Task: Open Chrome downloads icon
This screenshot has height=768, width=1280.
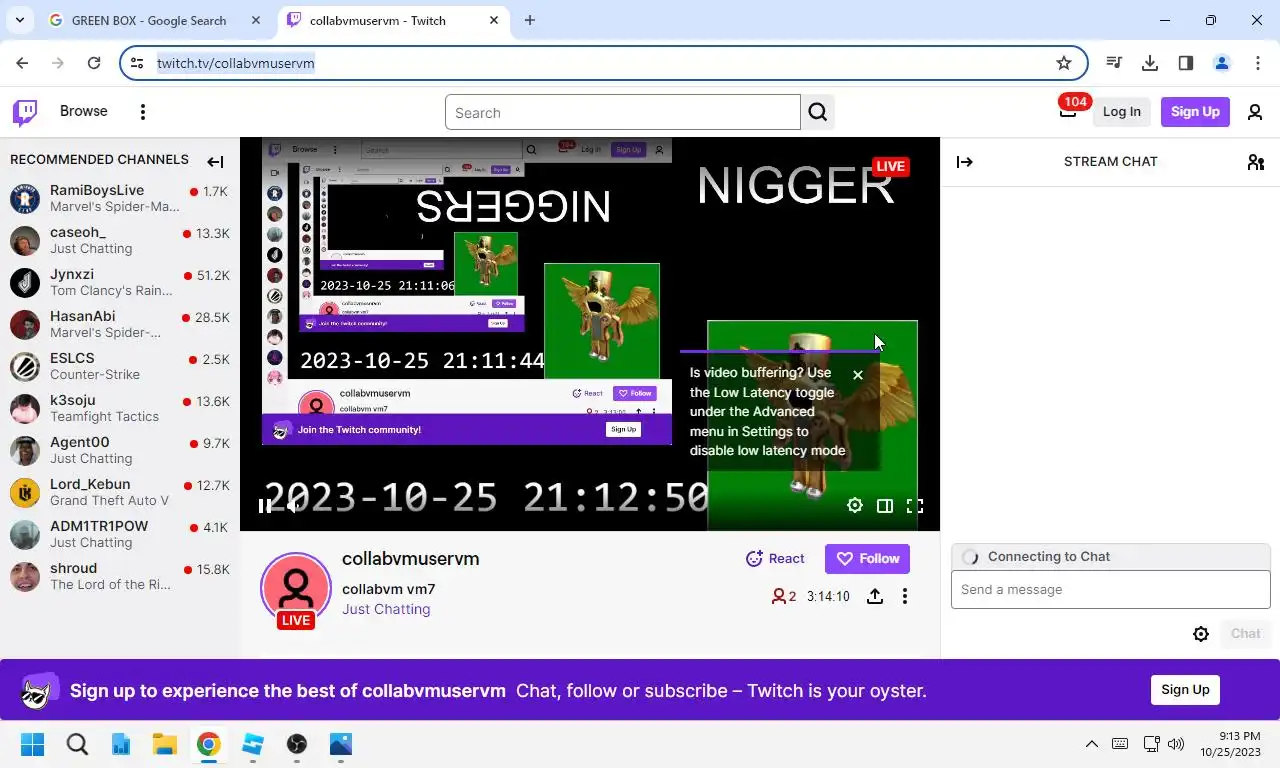Action: tap(1150, 63)
